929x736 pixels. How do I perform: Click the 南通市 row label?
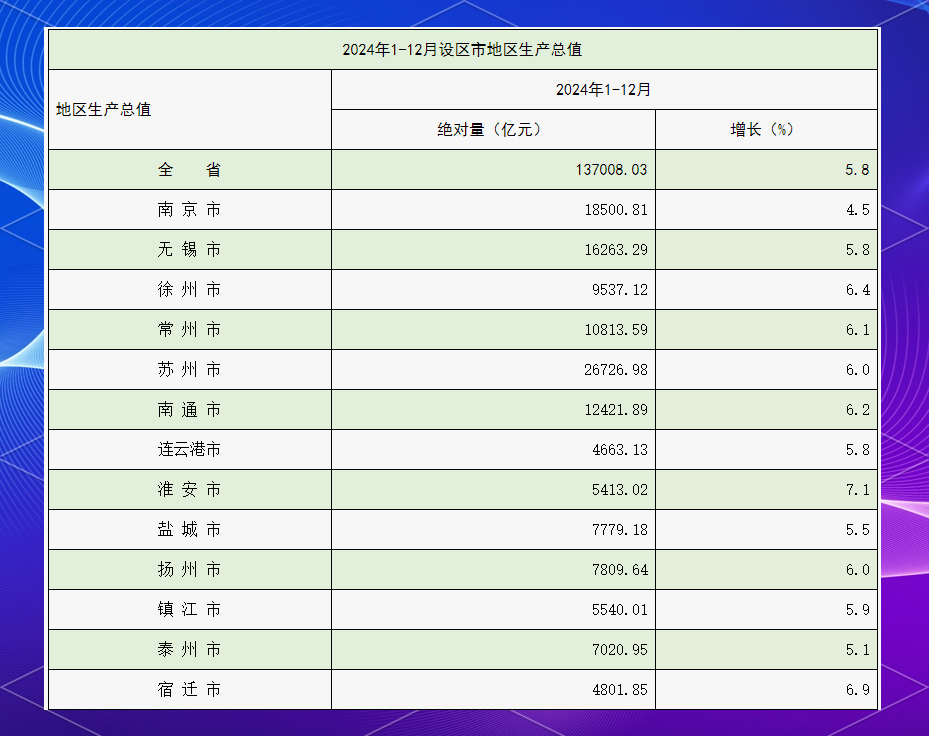(190, 409)
